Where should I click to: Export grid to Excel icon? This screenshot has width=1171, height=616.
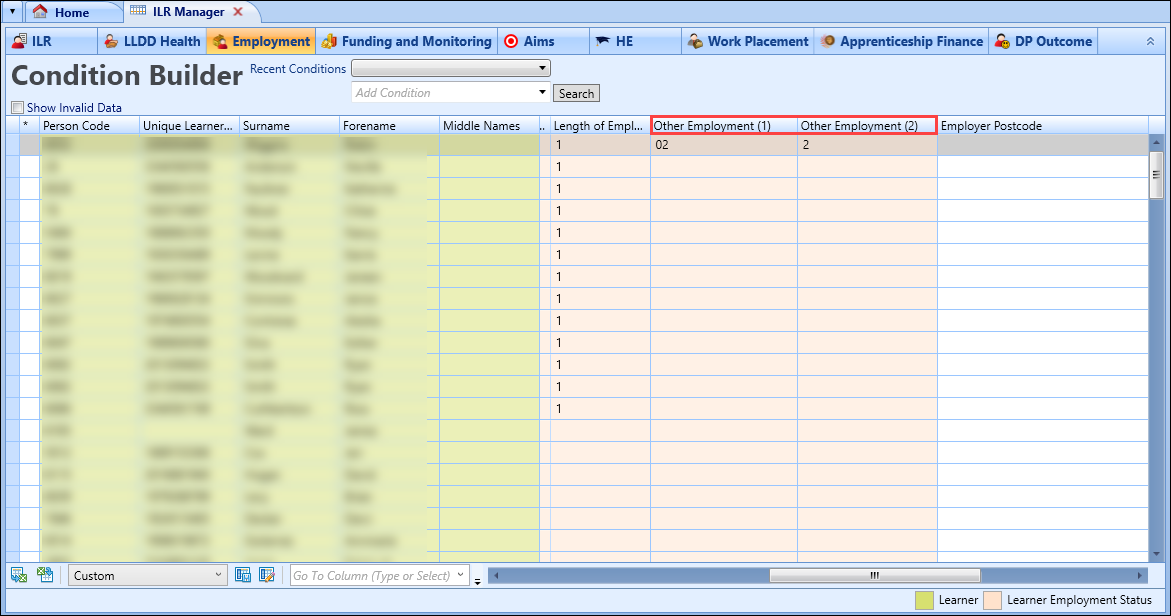point(19,575)
